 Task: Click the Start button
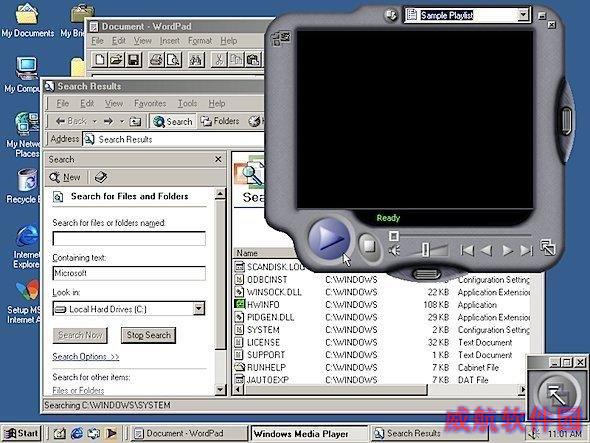[21, 434]
